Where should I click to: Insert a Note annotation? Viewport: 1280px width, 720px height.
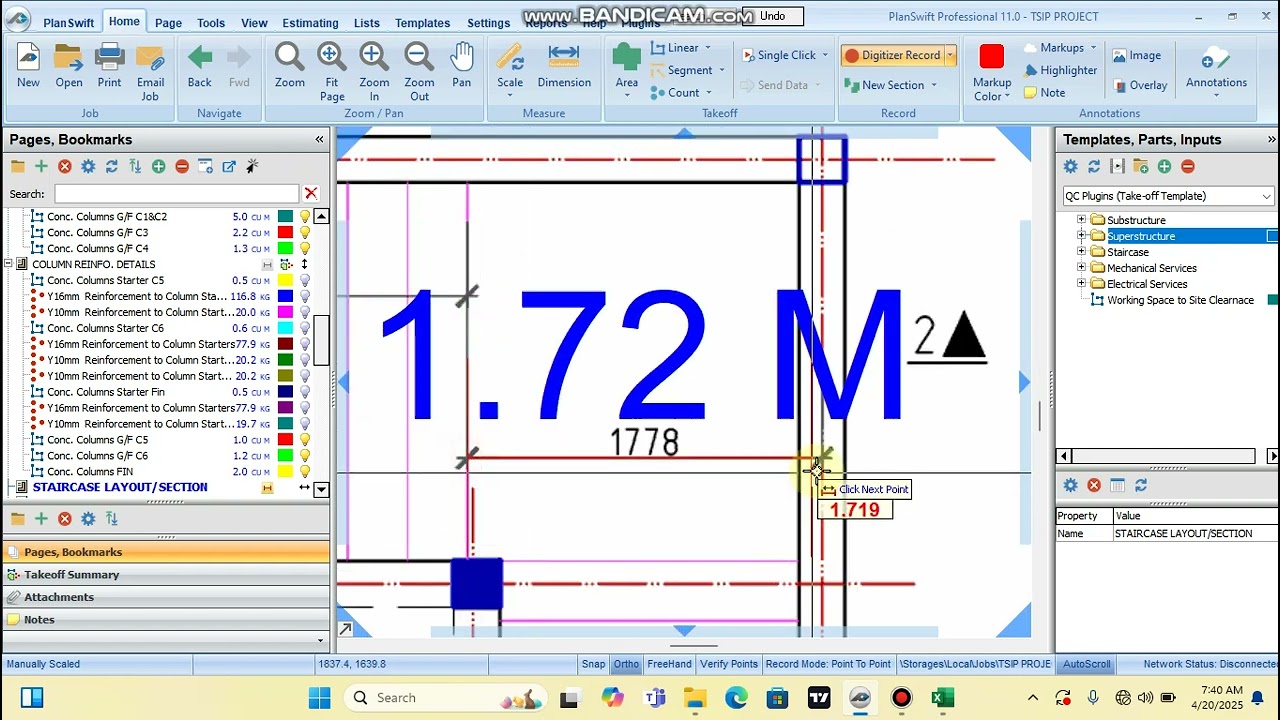click(x=1044, y=92)
